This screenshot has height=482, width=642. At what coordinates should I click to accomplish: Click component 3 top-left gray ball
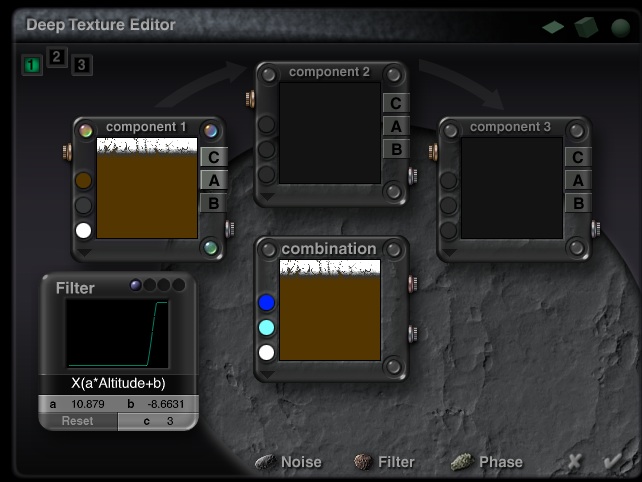point(450,131)
